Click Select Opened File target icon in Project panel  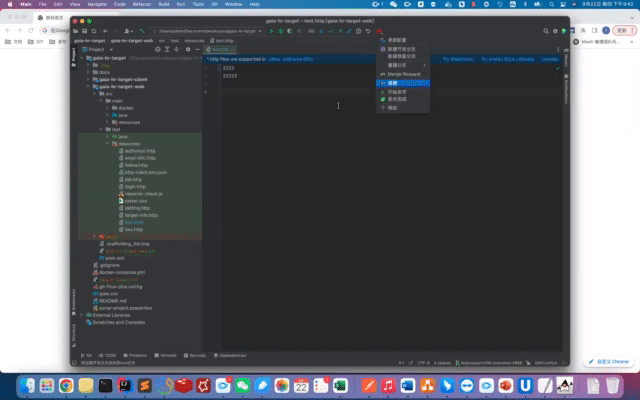click(x=158, y=49)
